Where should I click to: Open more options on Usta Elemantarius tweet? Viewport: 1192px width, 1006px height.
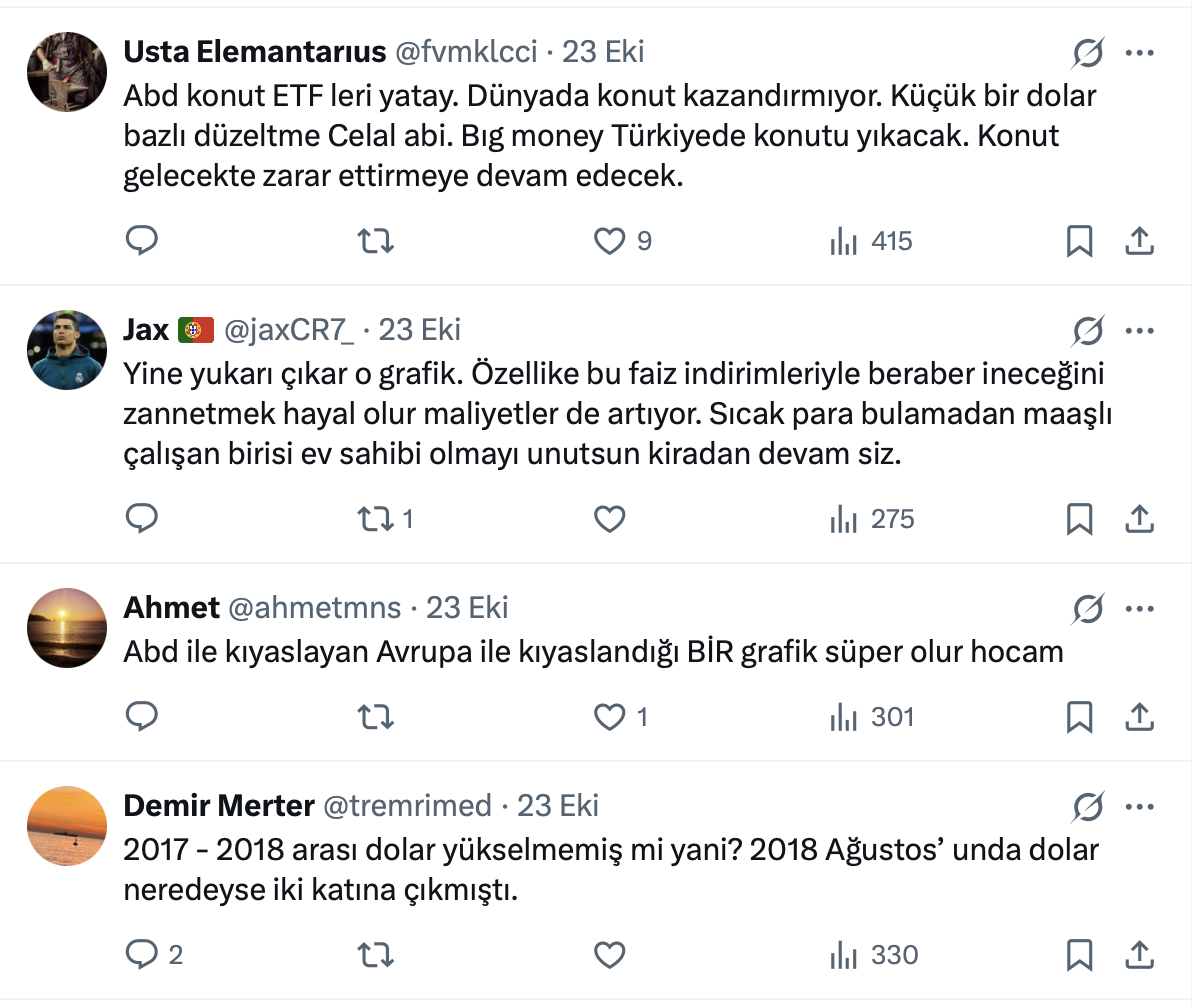pyautogui.click(x=1140, y=52)
